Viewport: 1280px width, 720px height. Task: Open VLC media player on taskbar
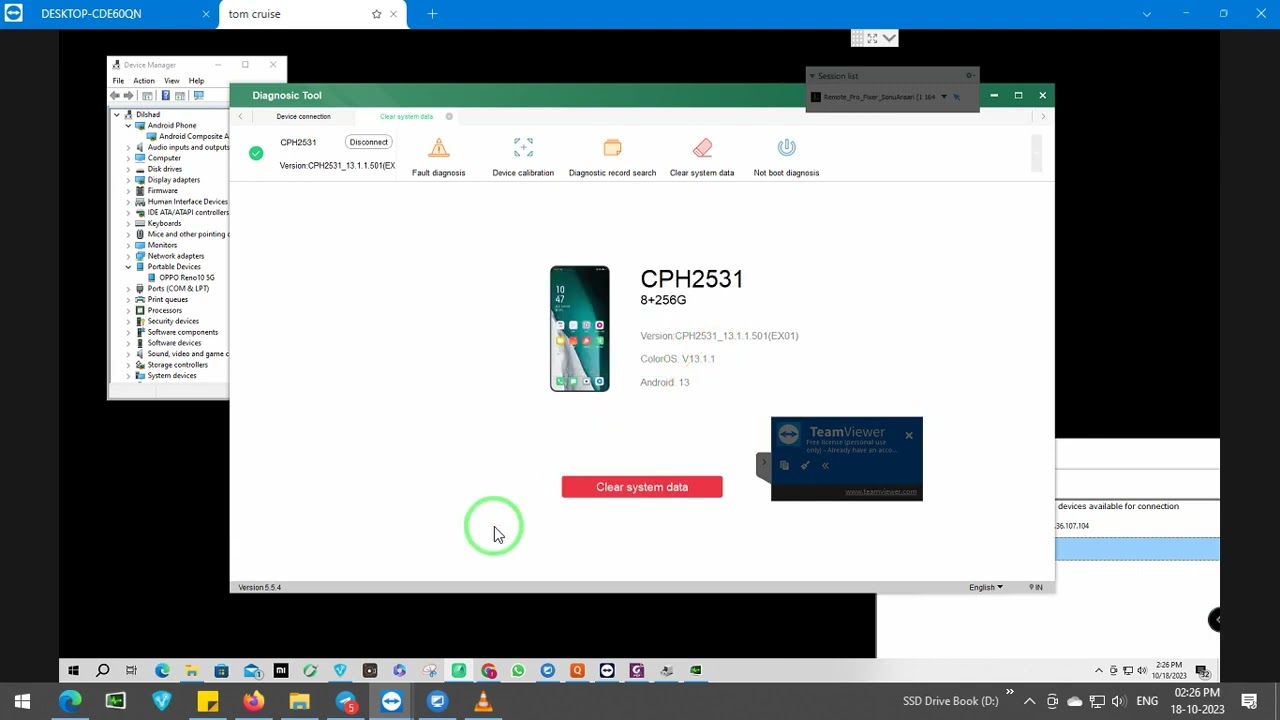click(x=483, y=701)
